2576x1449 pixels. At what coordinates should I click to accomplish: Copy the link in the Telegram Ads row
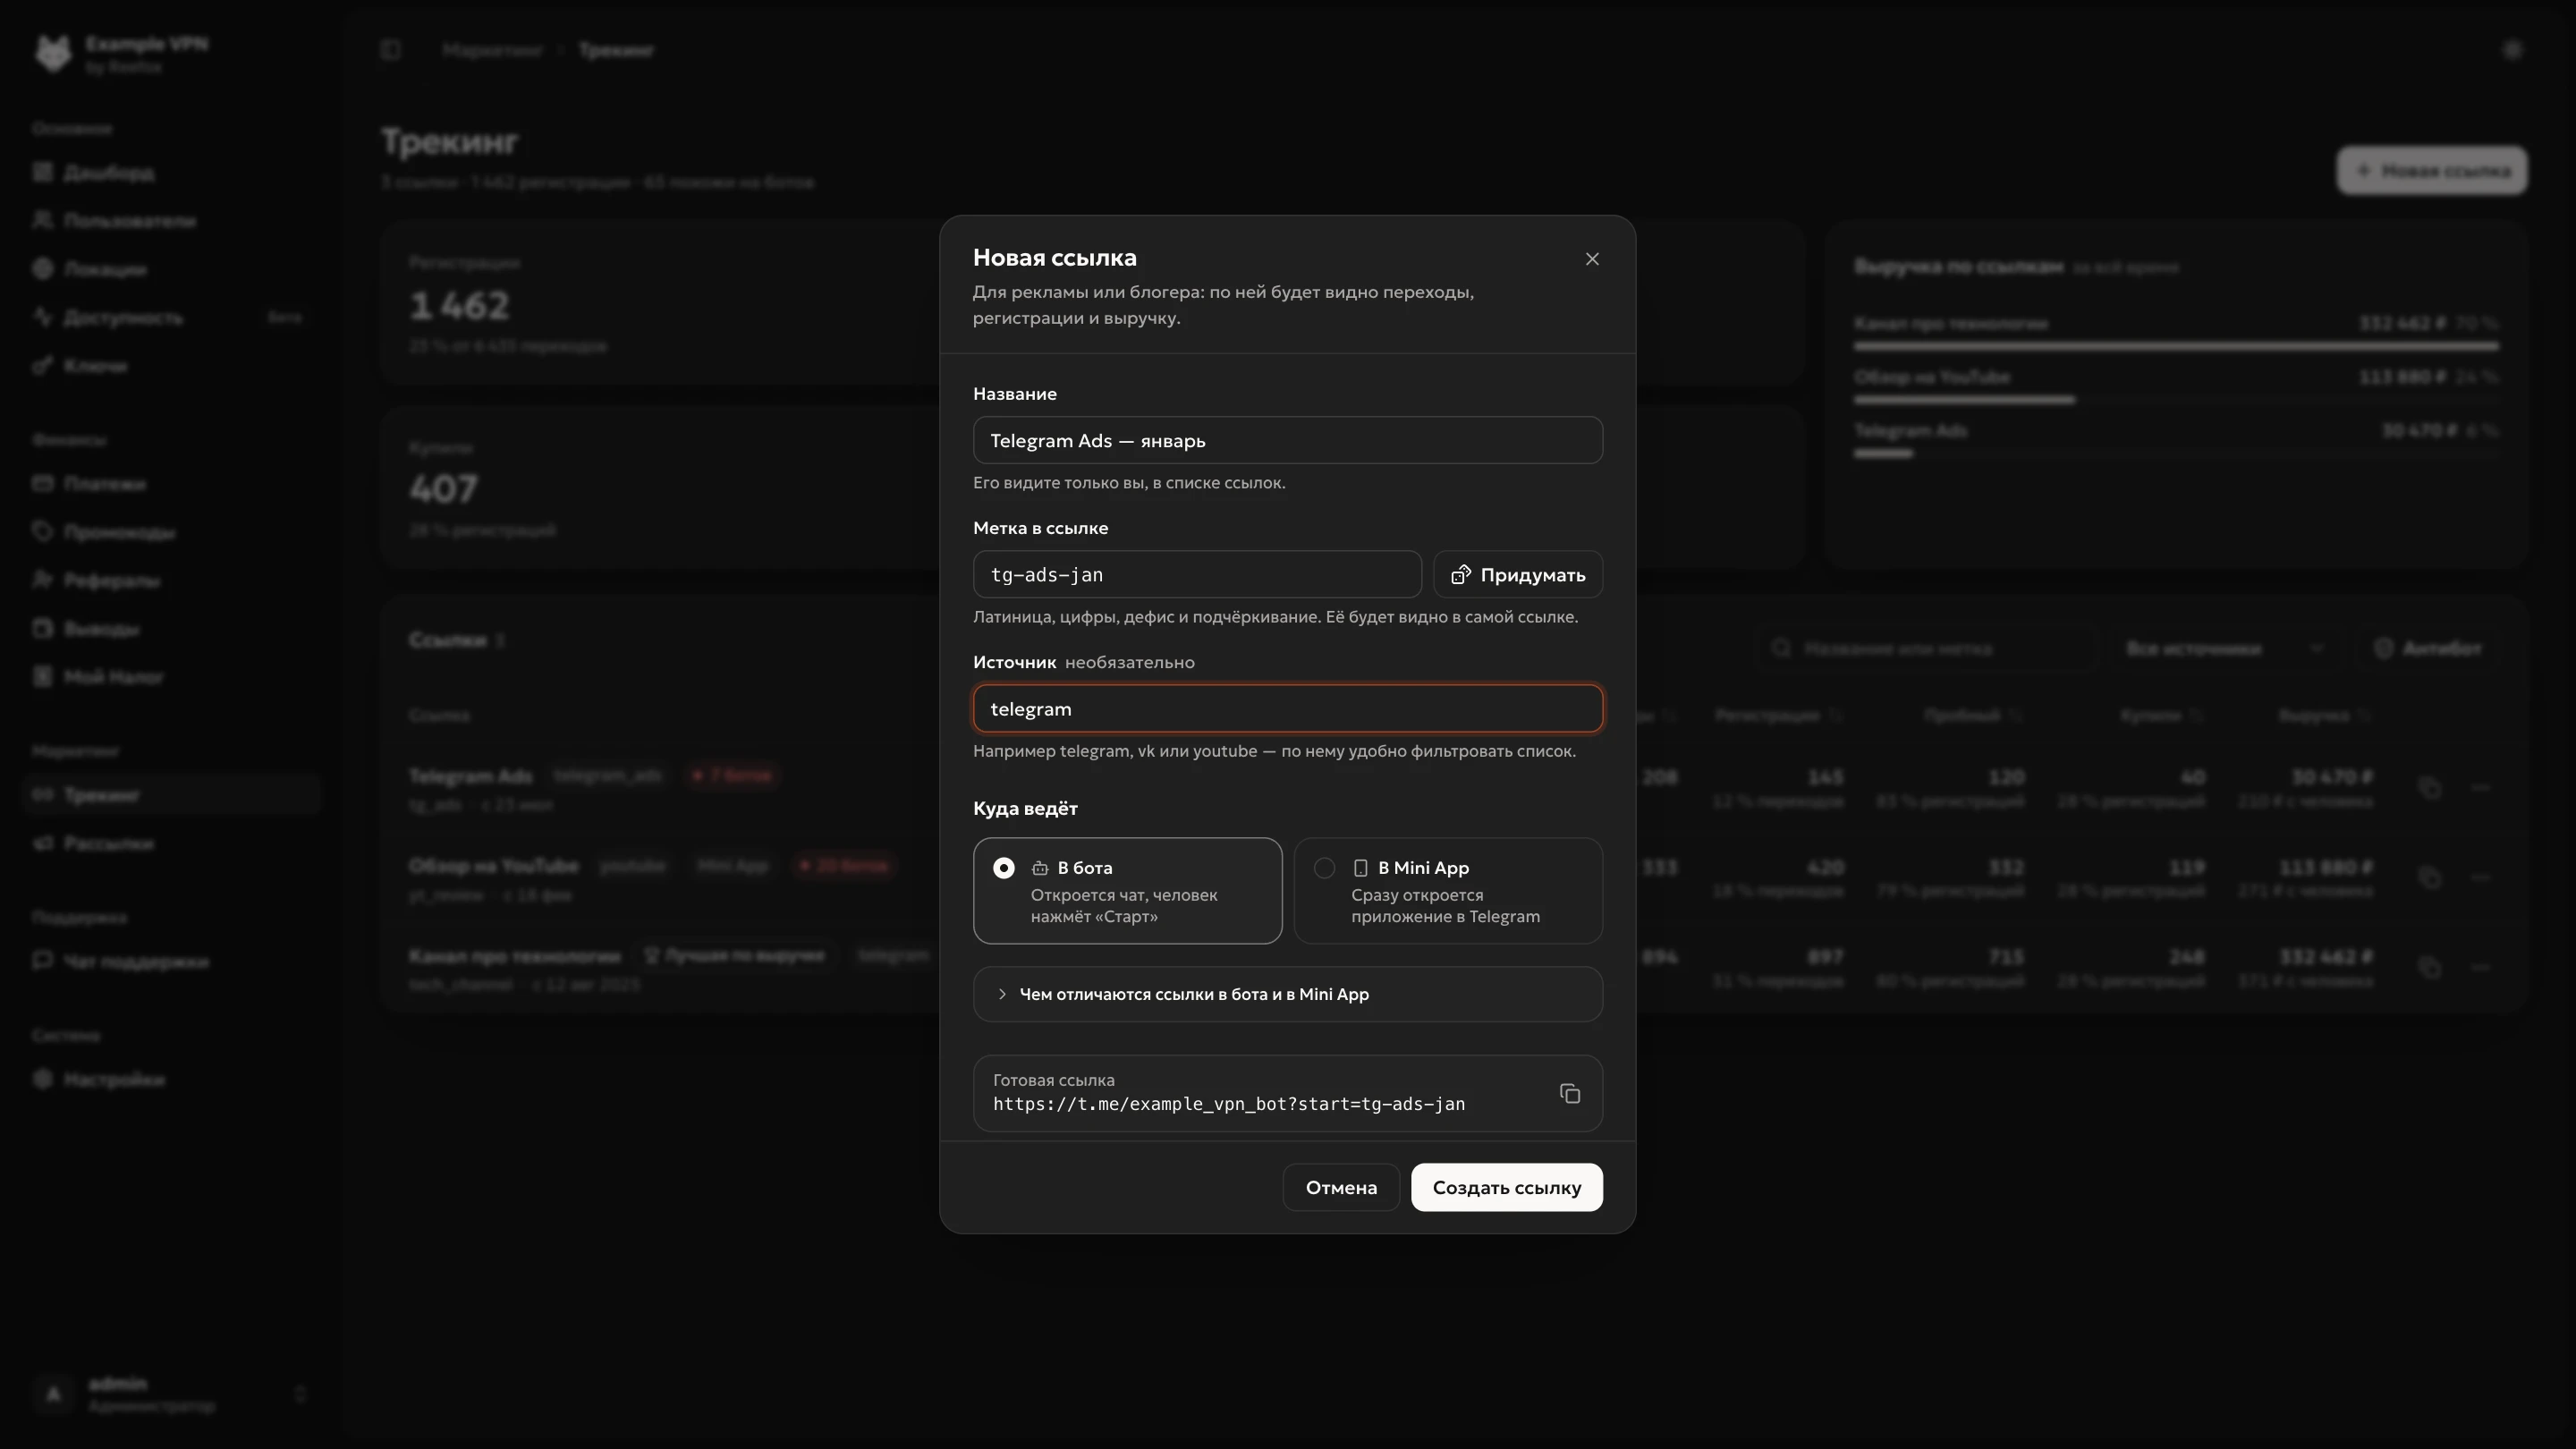[2430, 788]
